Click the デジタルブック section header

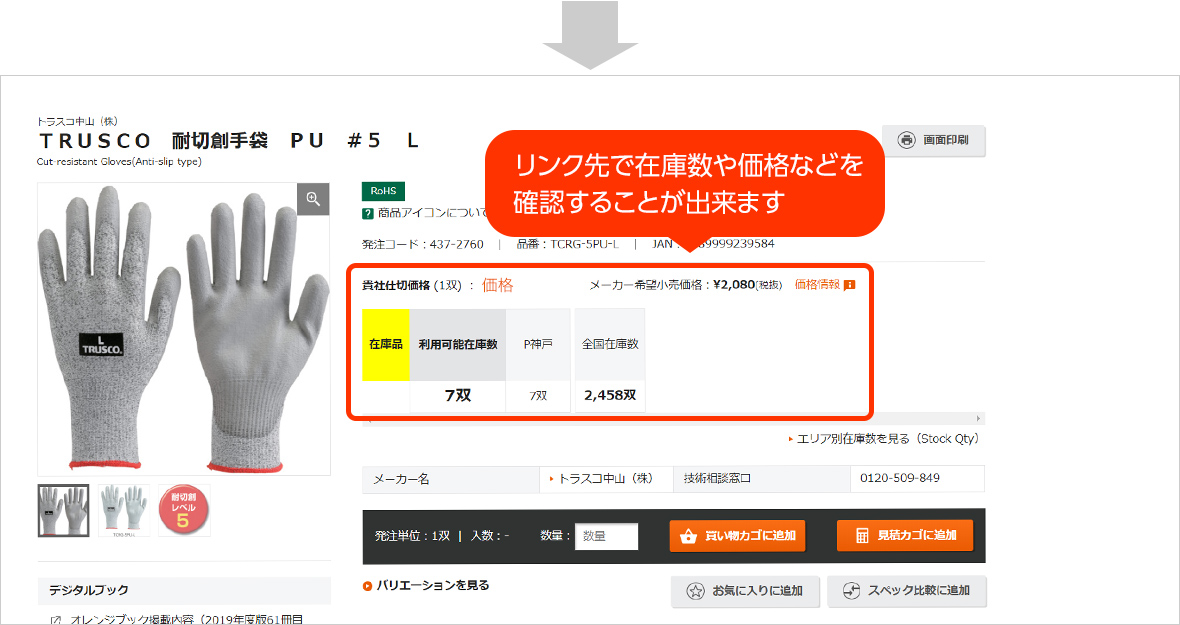(x=184, y=590)
